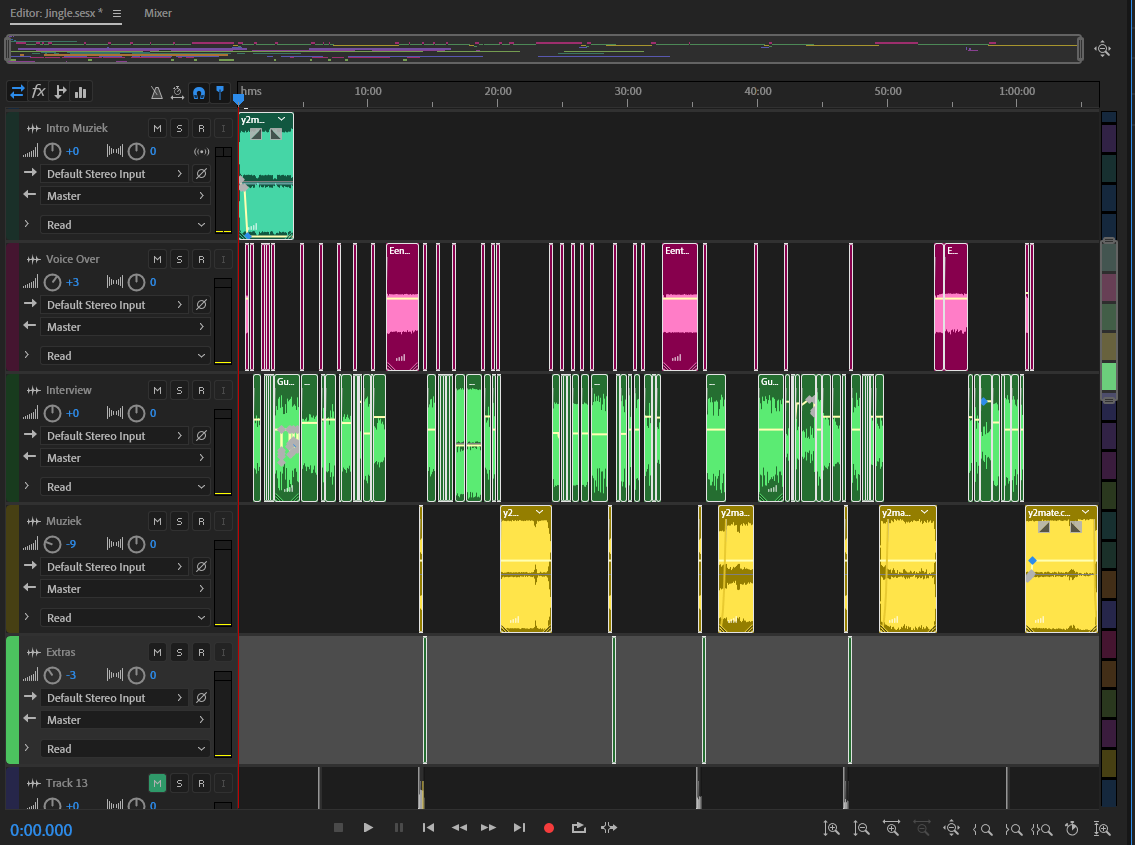1135x845 pixels.
Task: Select the Interview track name
Action: [x=69, y=390]
